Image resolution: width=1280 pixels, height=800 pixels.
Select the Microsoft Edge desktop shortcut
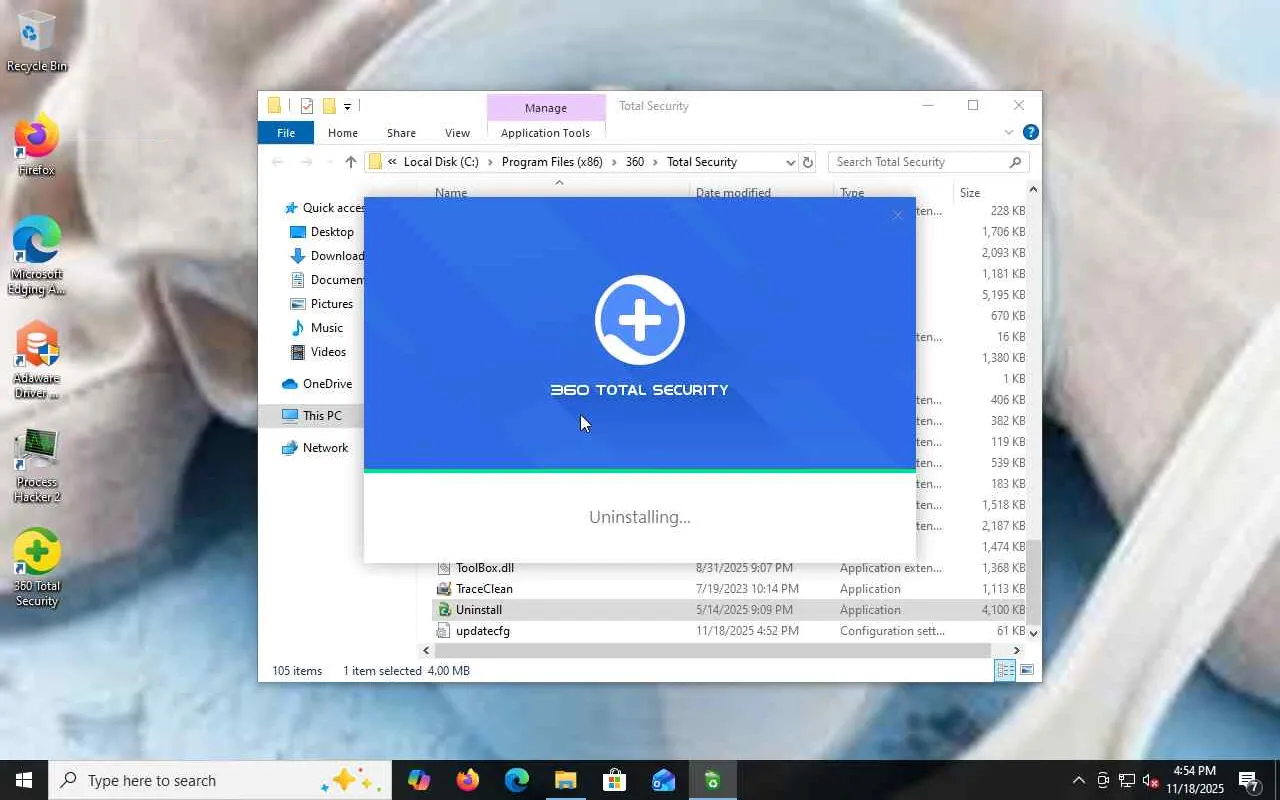click(37, 256)
